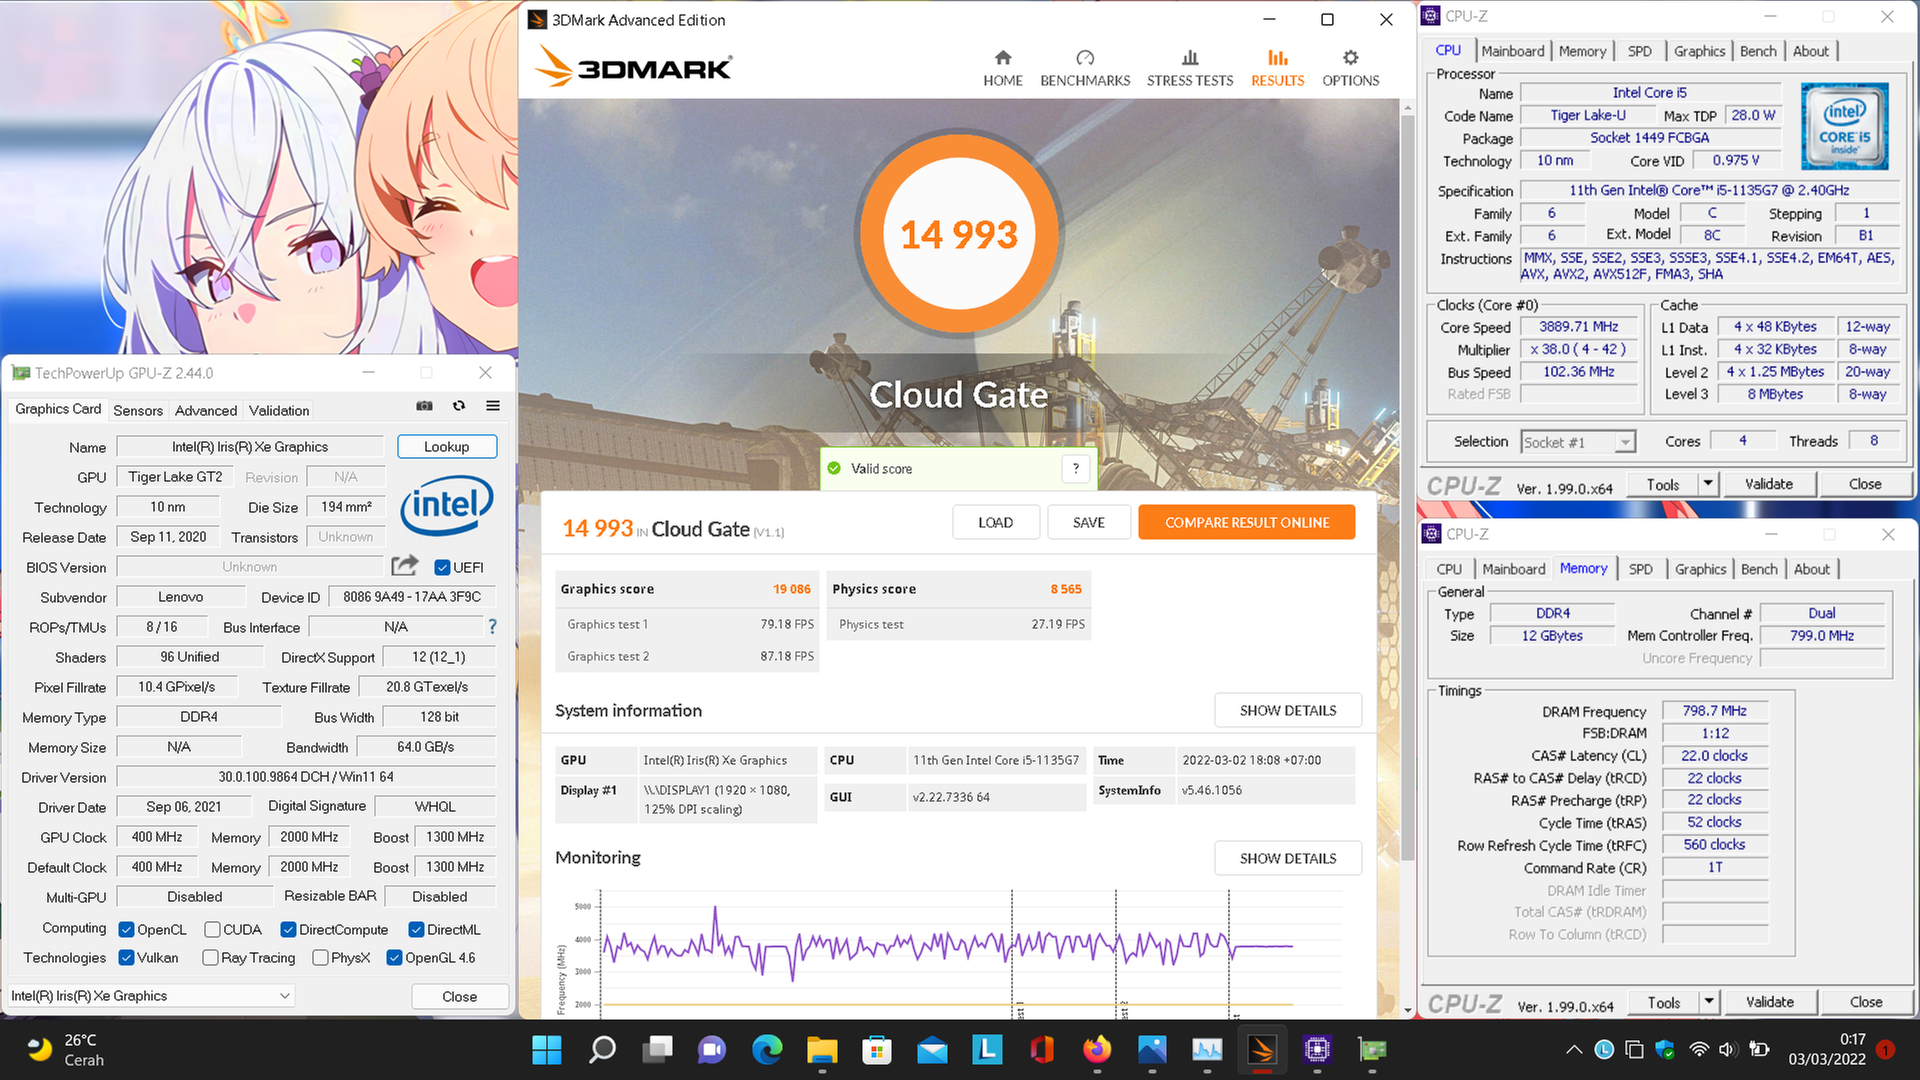Click the volume icon in system tray

click(1726, 1049)
